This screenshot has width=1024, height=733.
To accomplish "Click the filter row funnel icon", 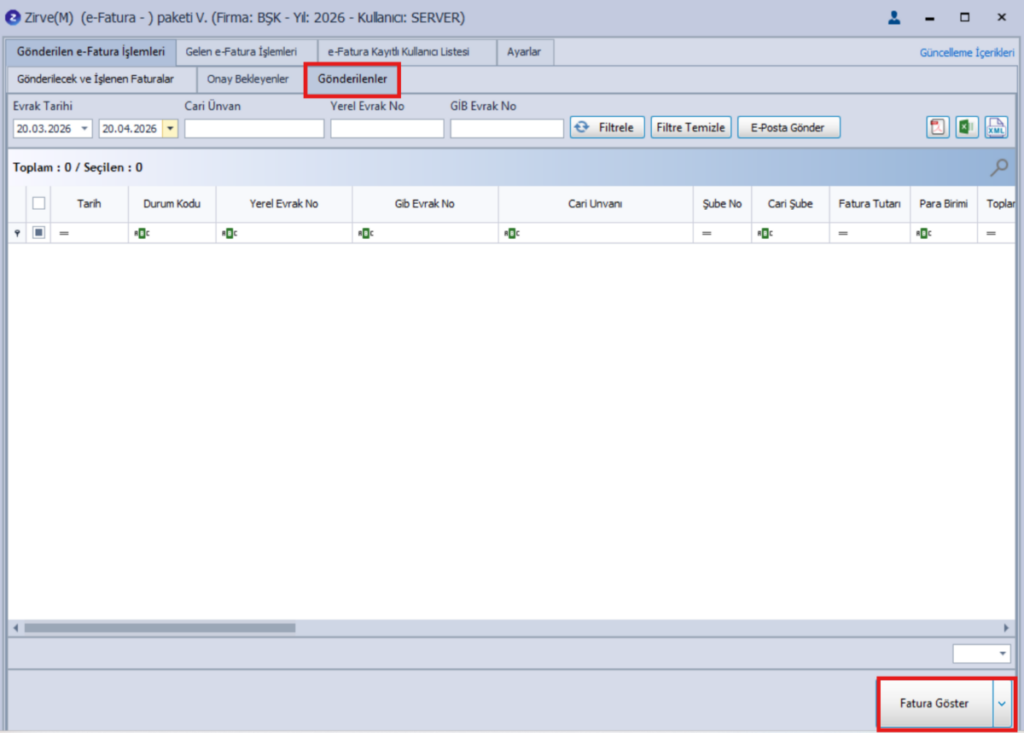I will point(17,233).
